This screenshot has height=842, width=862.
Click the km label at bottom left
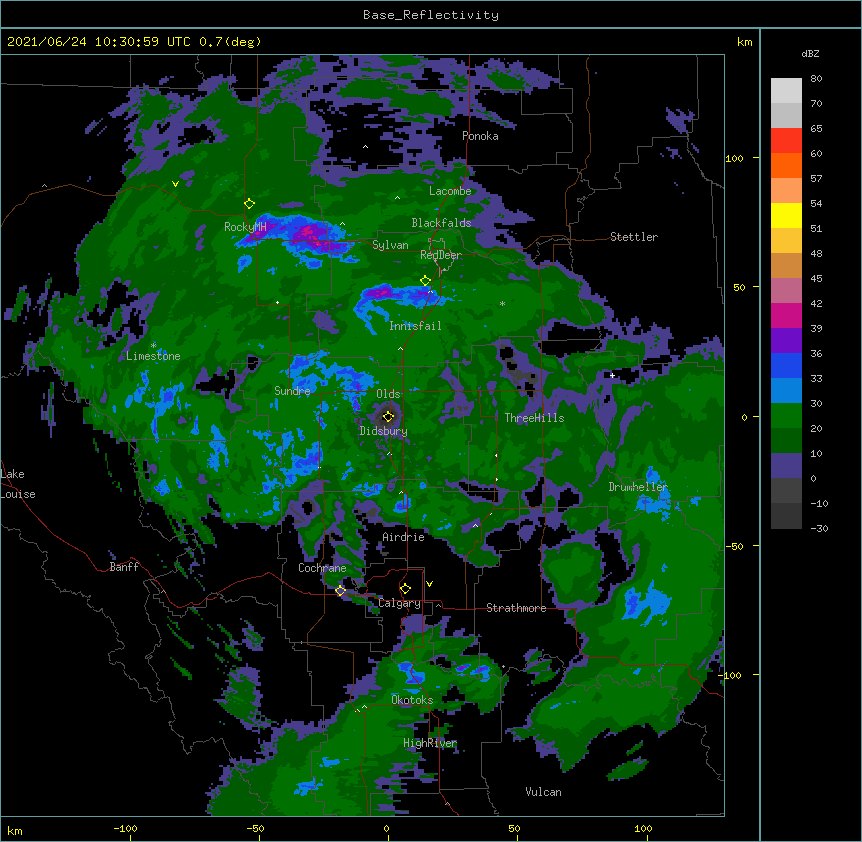coord(15,830)
